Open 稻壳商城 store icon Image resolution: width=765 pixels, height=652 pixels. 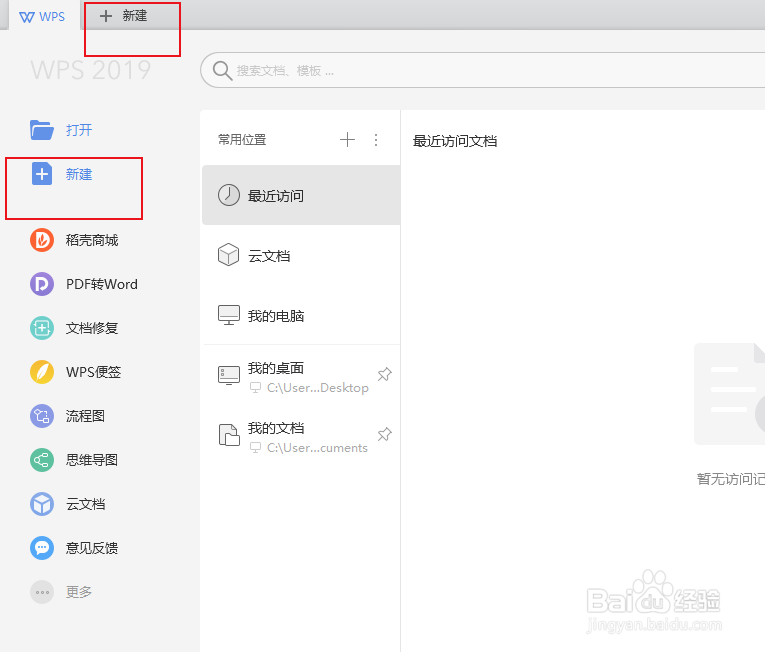(42, 240)
